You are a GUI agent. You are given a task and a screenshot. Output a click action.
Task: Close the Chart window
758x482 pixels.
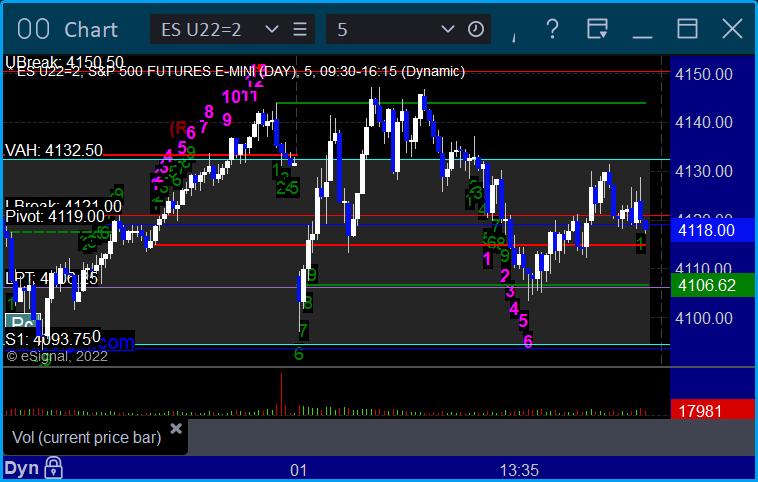pyautogui.click(x=732, y=29)
